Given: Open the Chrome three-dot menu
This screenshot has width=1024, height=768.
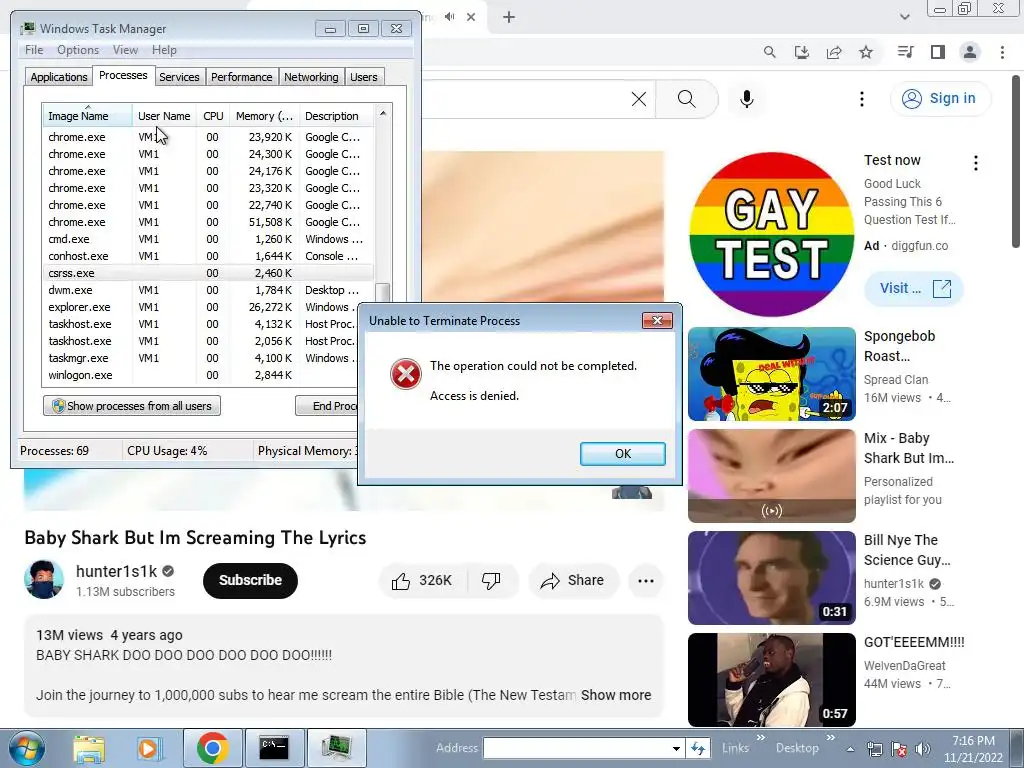Looking at the screenshot, I should (1002, 52).
